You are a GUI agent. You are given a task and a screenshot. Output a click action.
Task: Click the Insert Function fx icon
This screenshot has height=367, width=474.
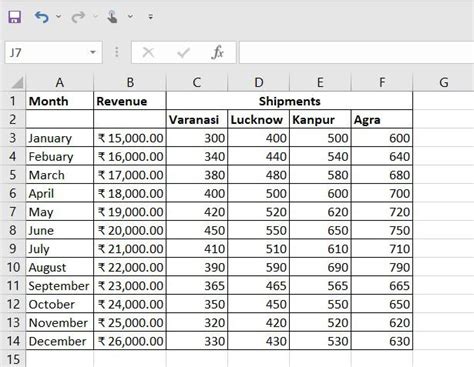pos(217,52)
